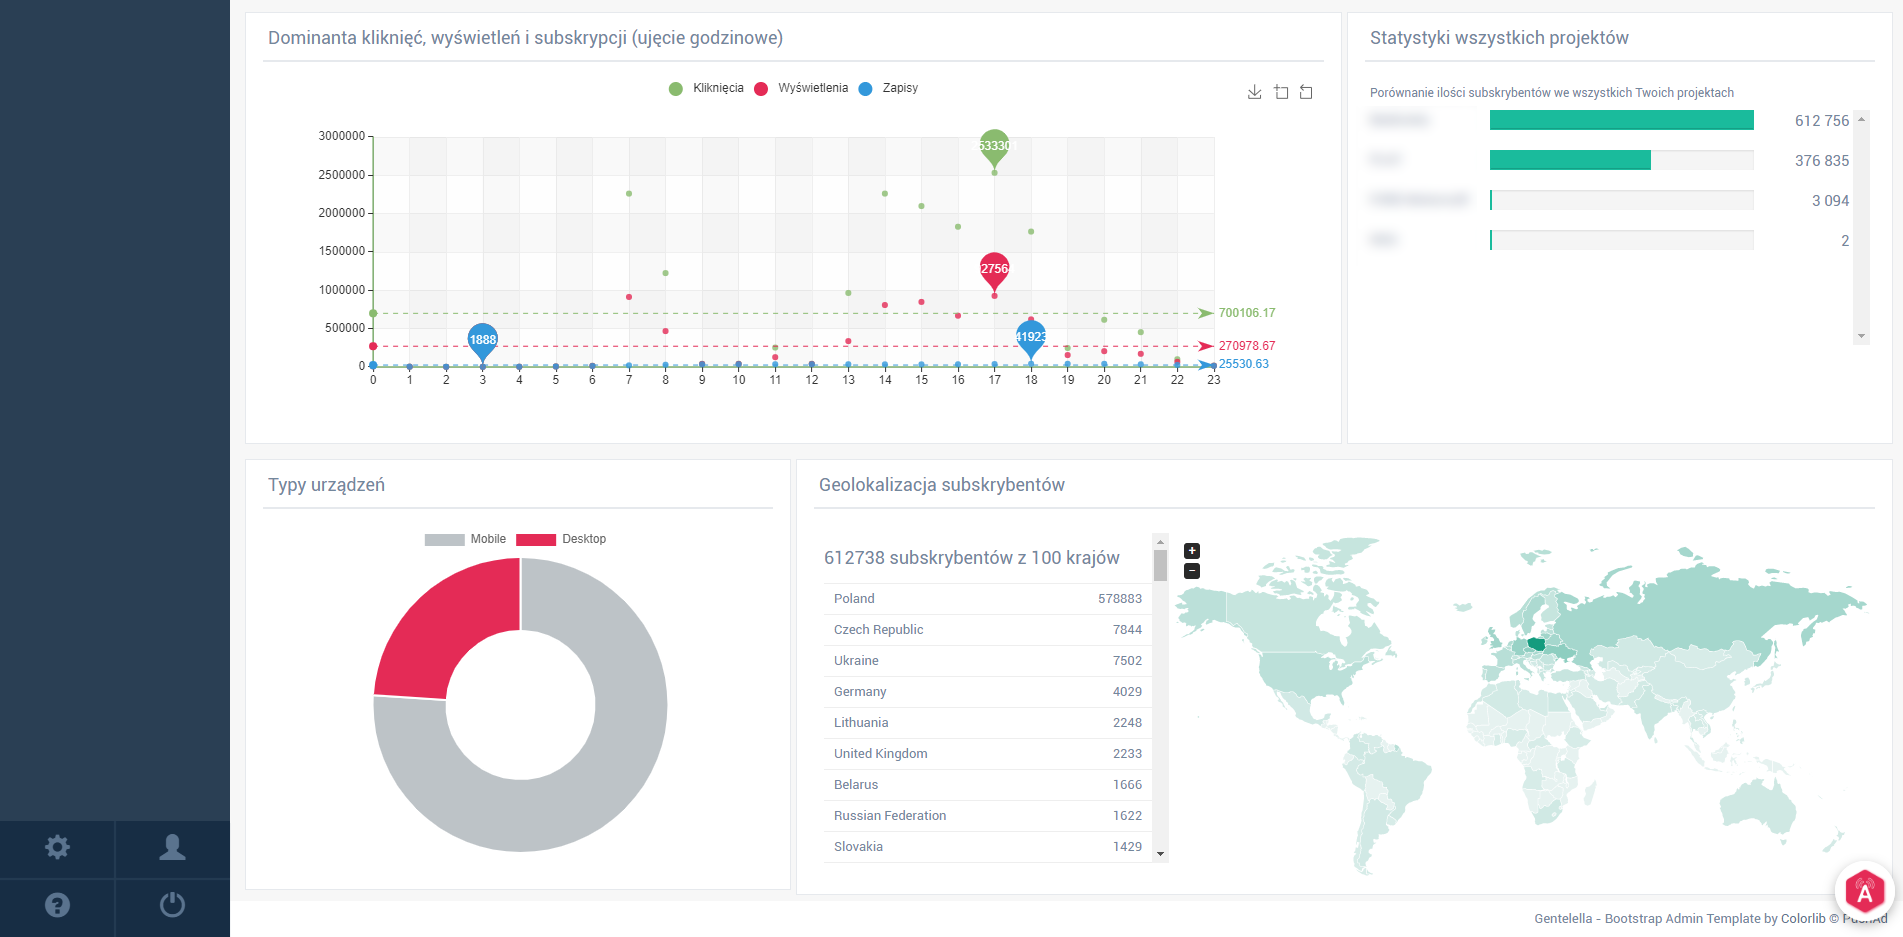Viewport: 1903px width, 937px height.
Task: Click the help question mark icon
Action: click(x=57, y=905)
